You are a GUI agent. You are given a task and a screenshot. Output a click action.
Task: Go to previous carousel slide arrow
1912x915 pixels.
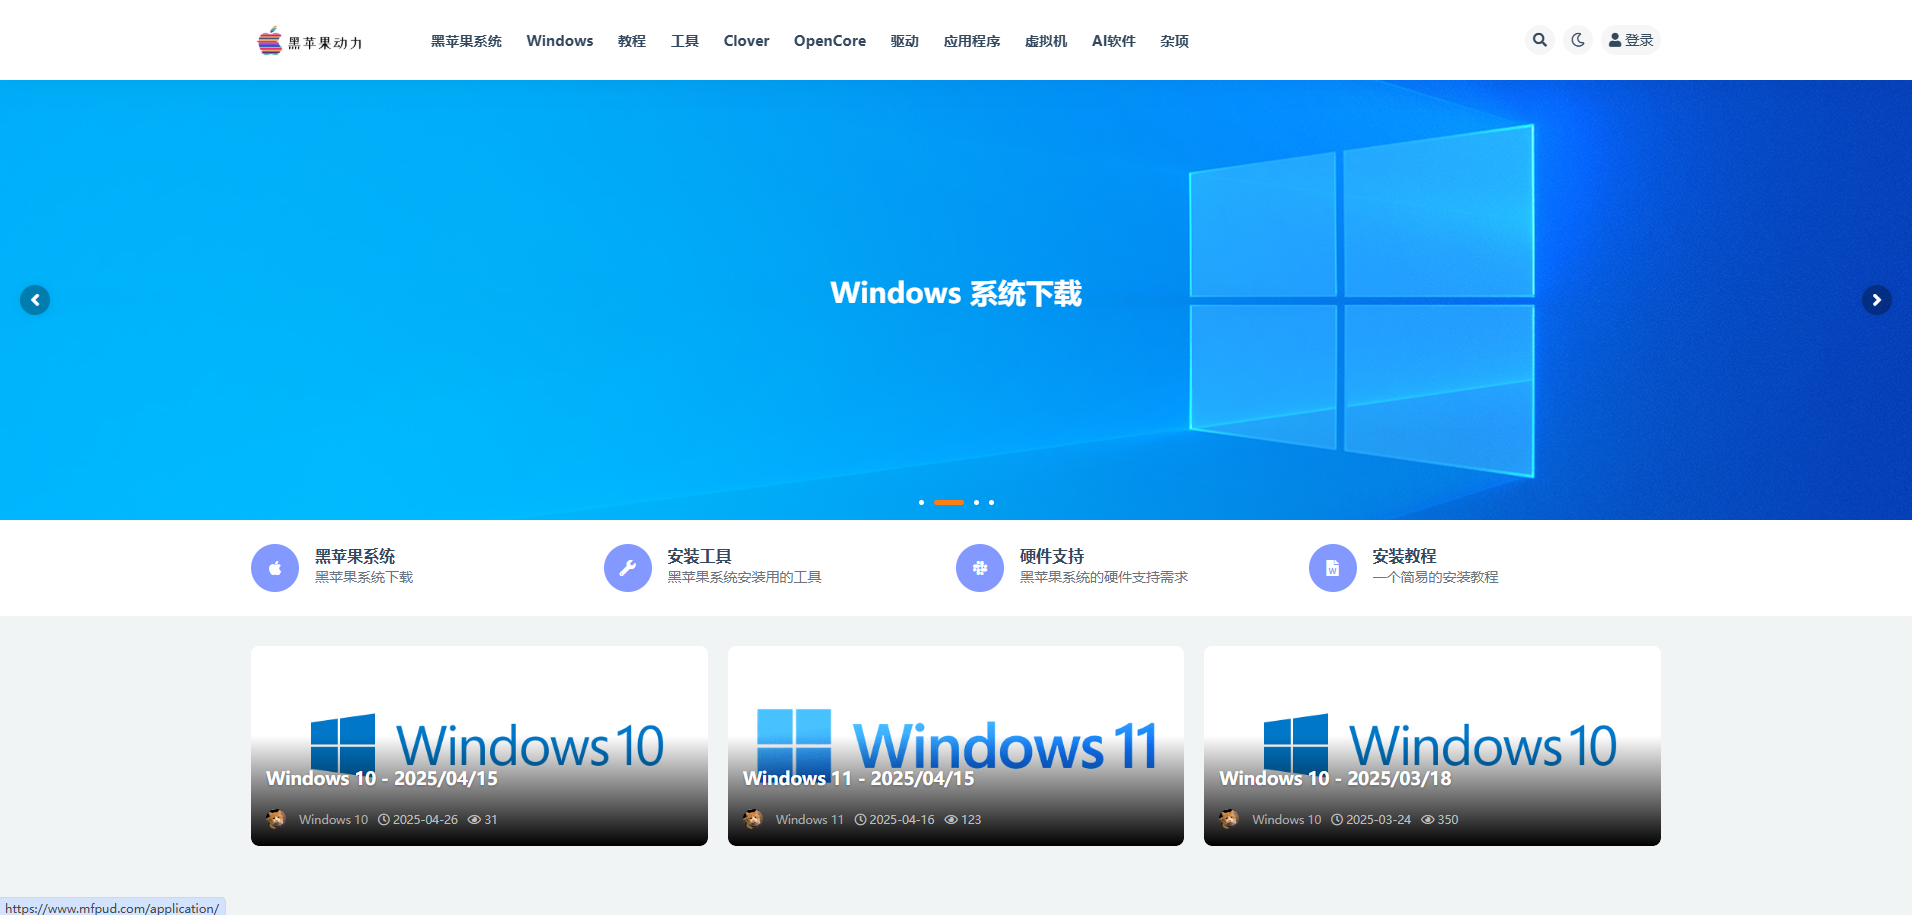(x=35, y=300)
